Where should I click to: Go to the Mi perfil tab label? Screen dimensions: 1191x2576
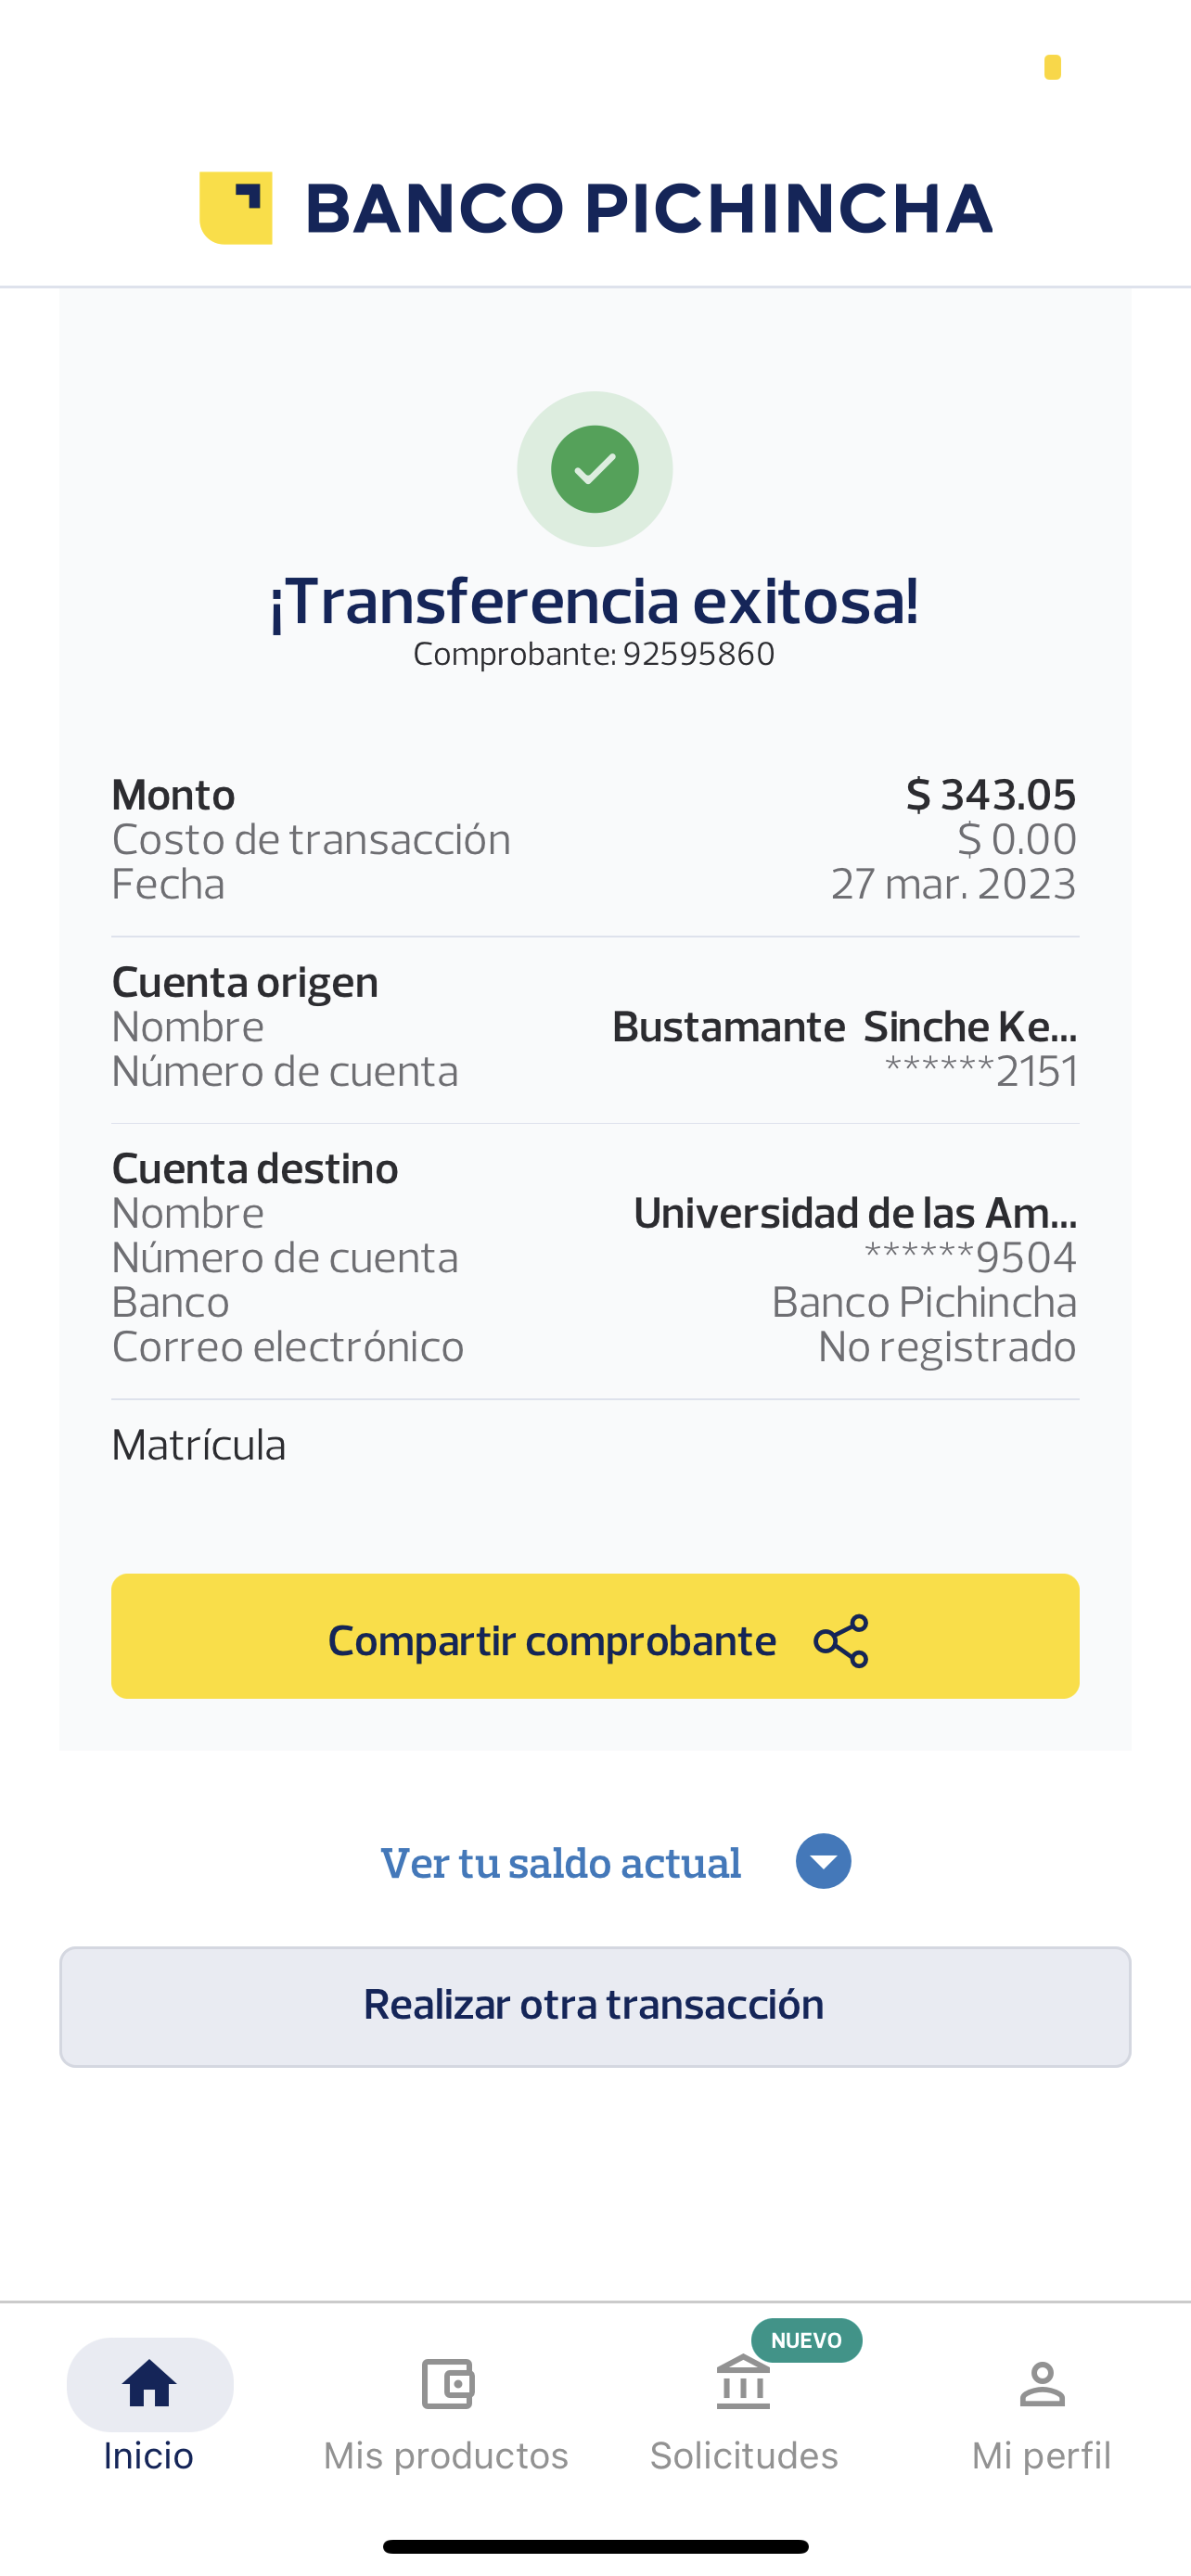click(x=1041, y=2455)
